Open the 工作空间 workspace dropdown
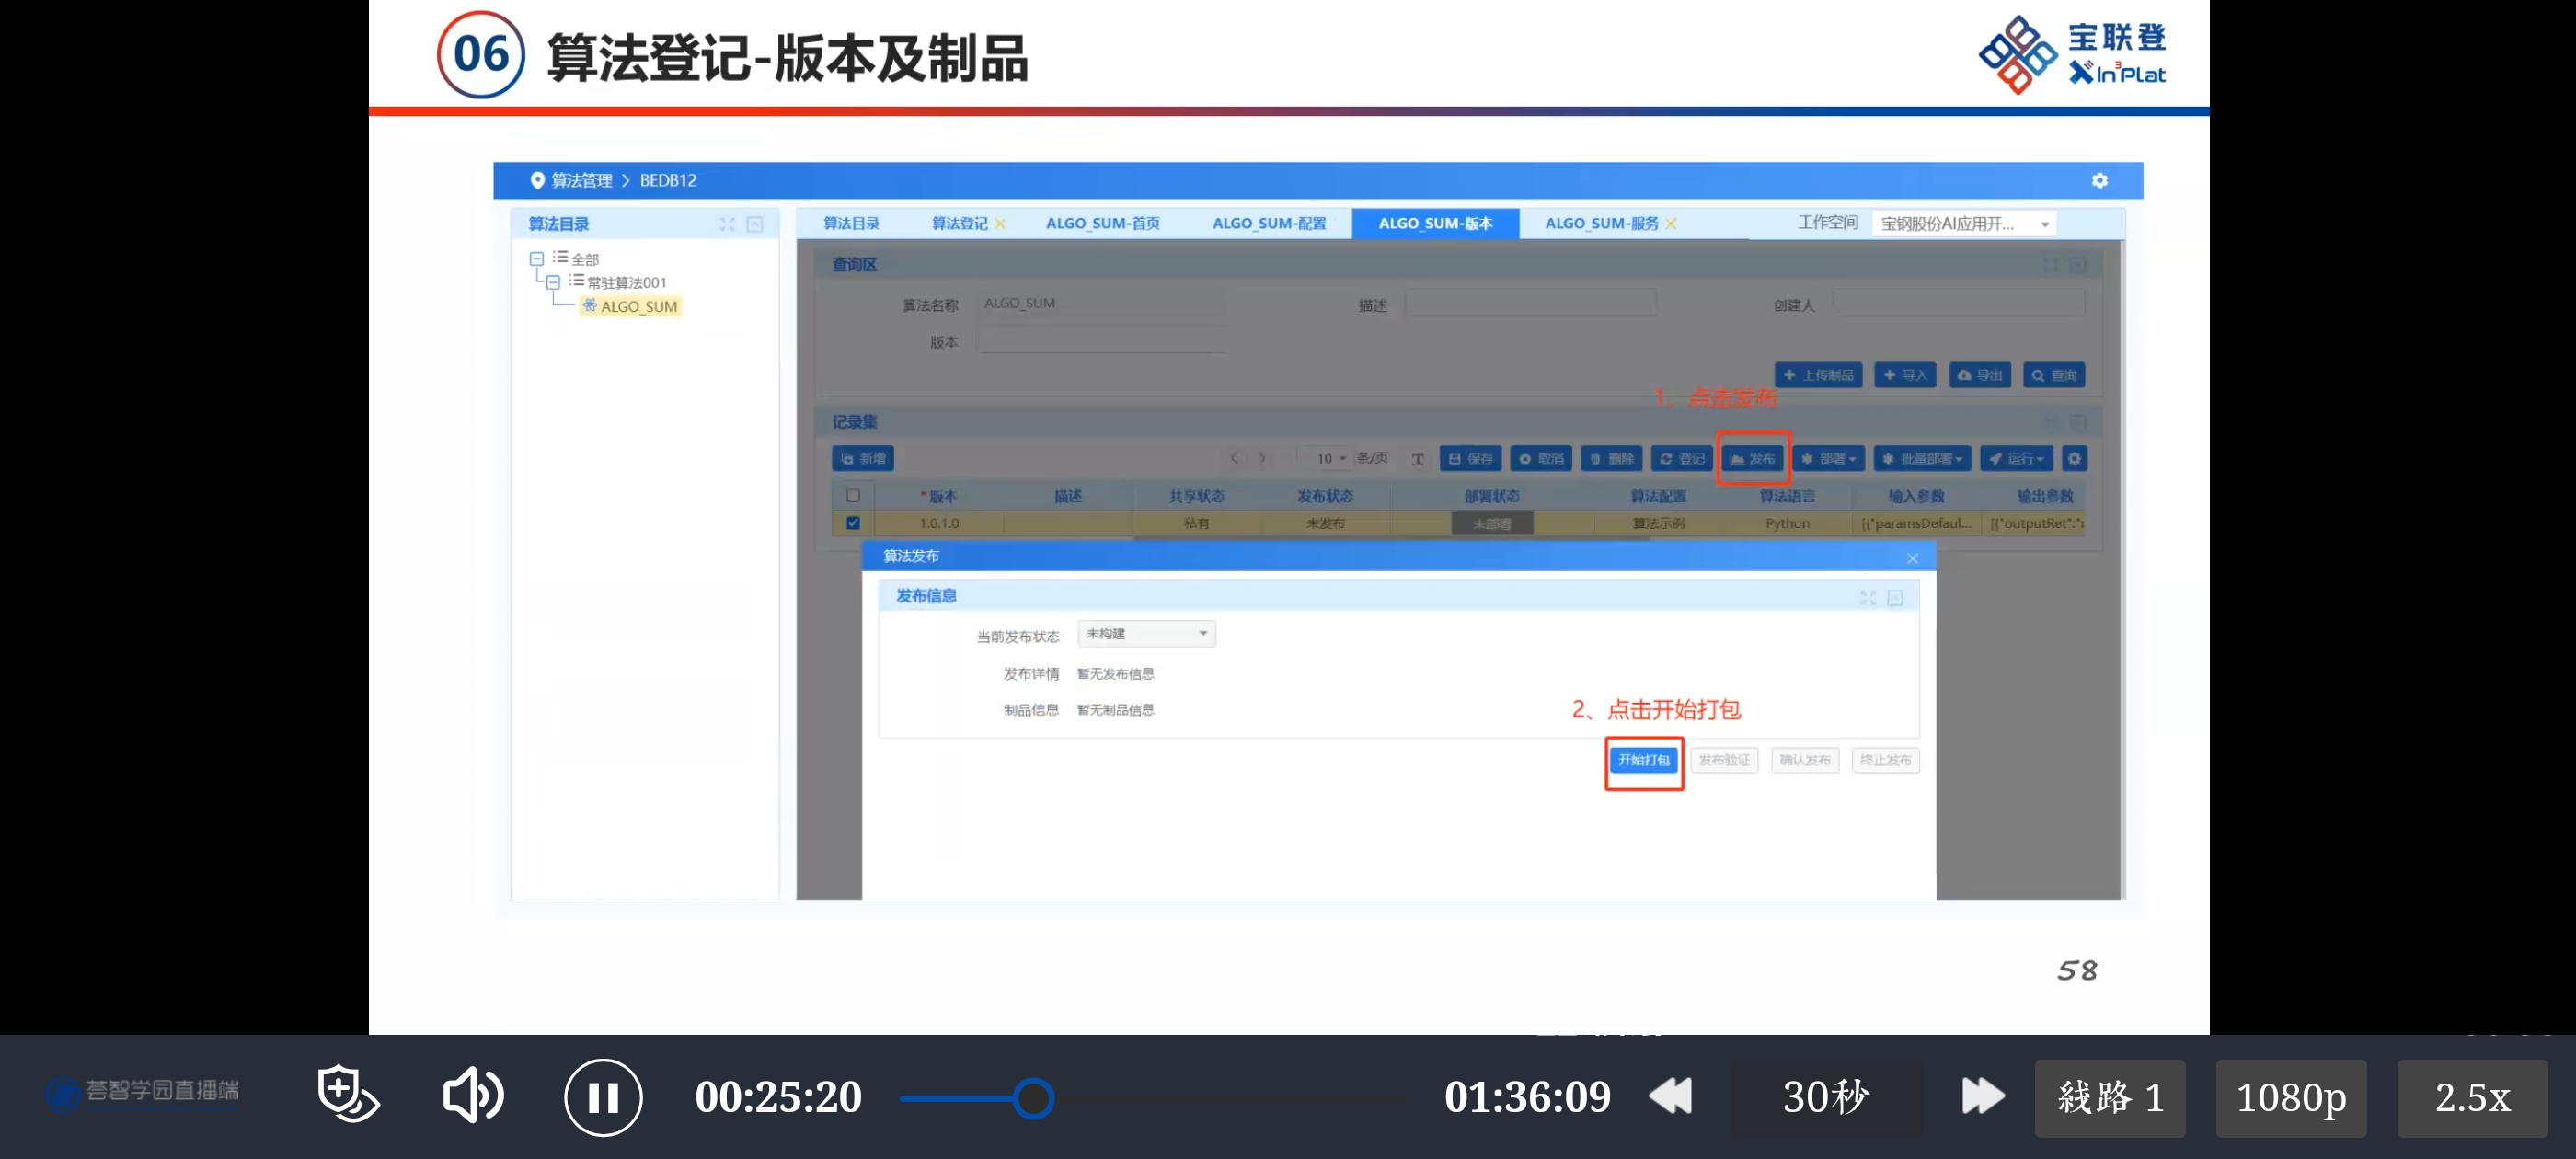The image size is (2576, 1159). [x=1964, y=223]
